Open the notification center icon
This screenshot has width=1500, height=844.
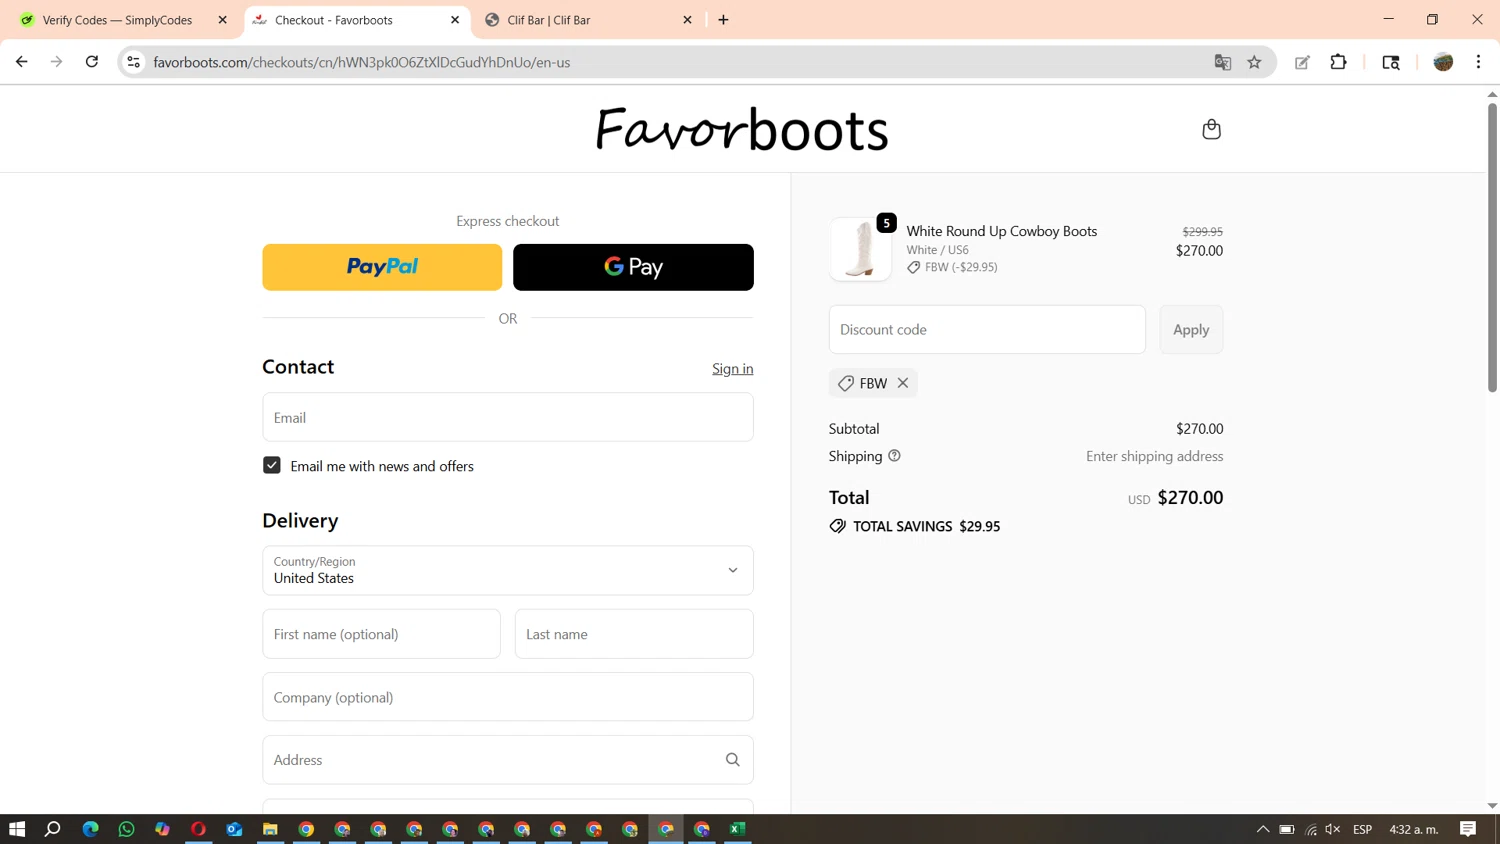tap(1468, 829)
